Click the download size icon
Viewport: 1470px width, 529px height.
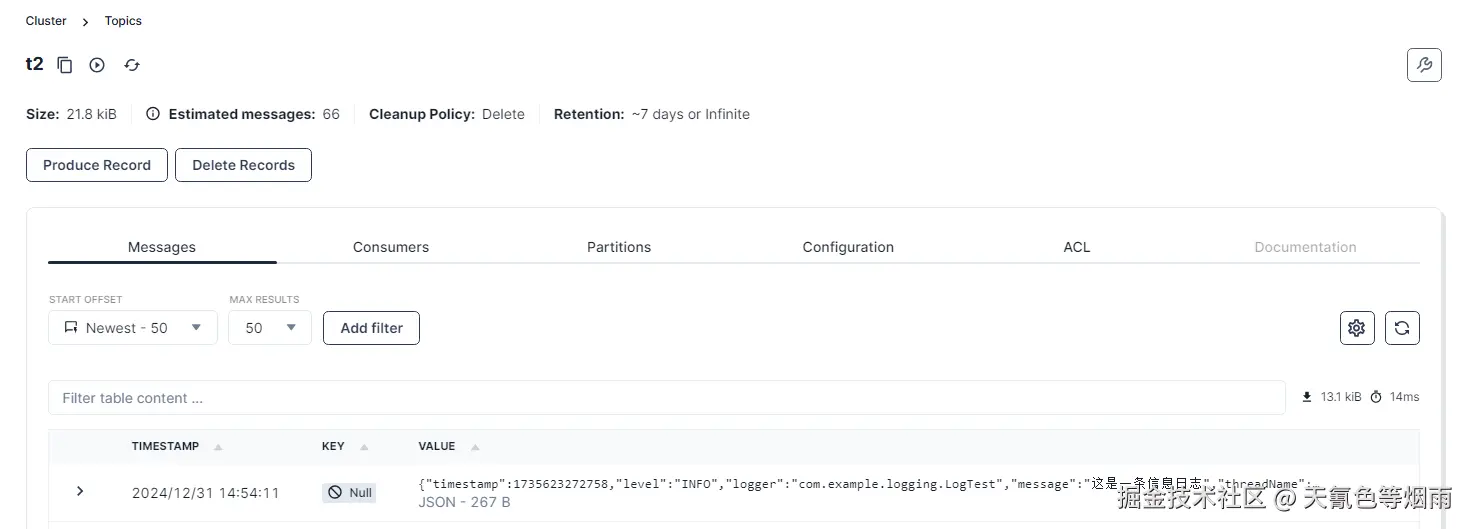pyautogui.click(x=1307, y=397)
